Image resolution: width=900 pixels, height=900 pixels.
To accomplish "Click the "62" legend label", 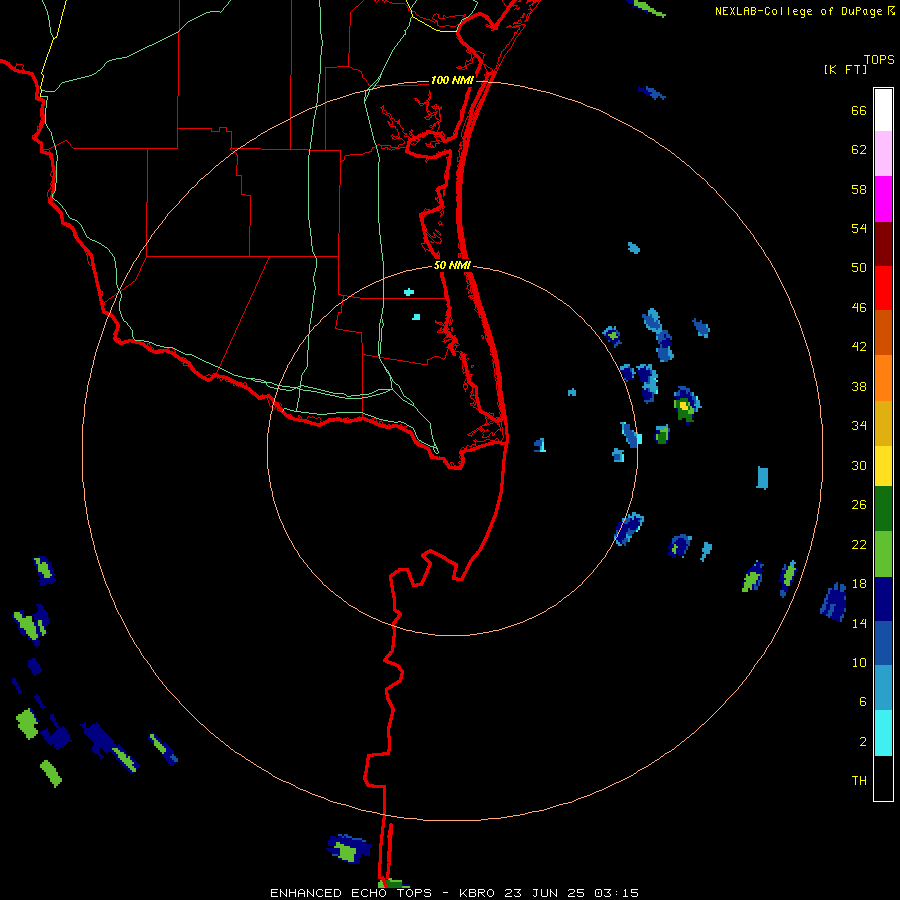I will (x=859, y=149).
